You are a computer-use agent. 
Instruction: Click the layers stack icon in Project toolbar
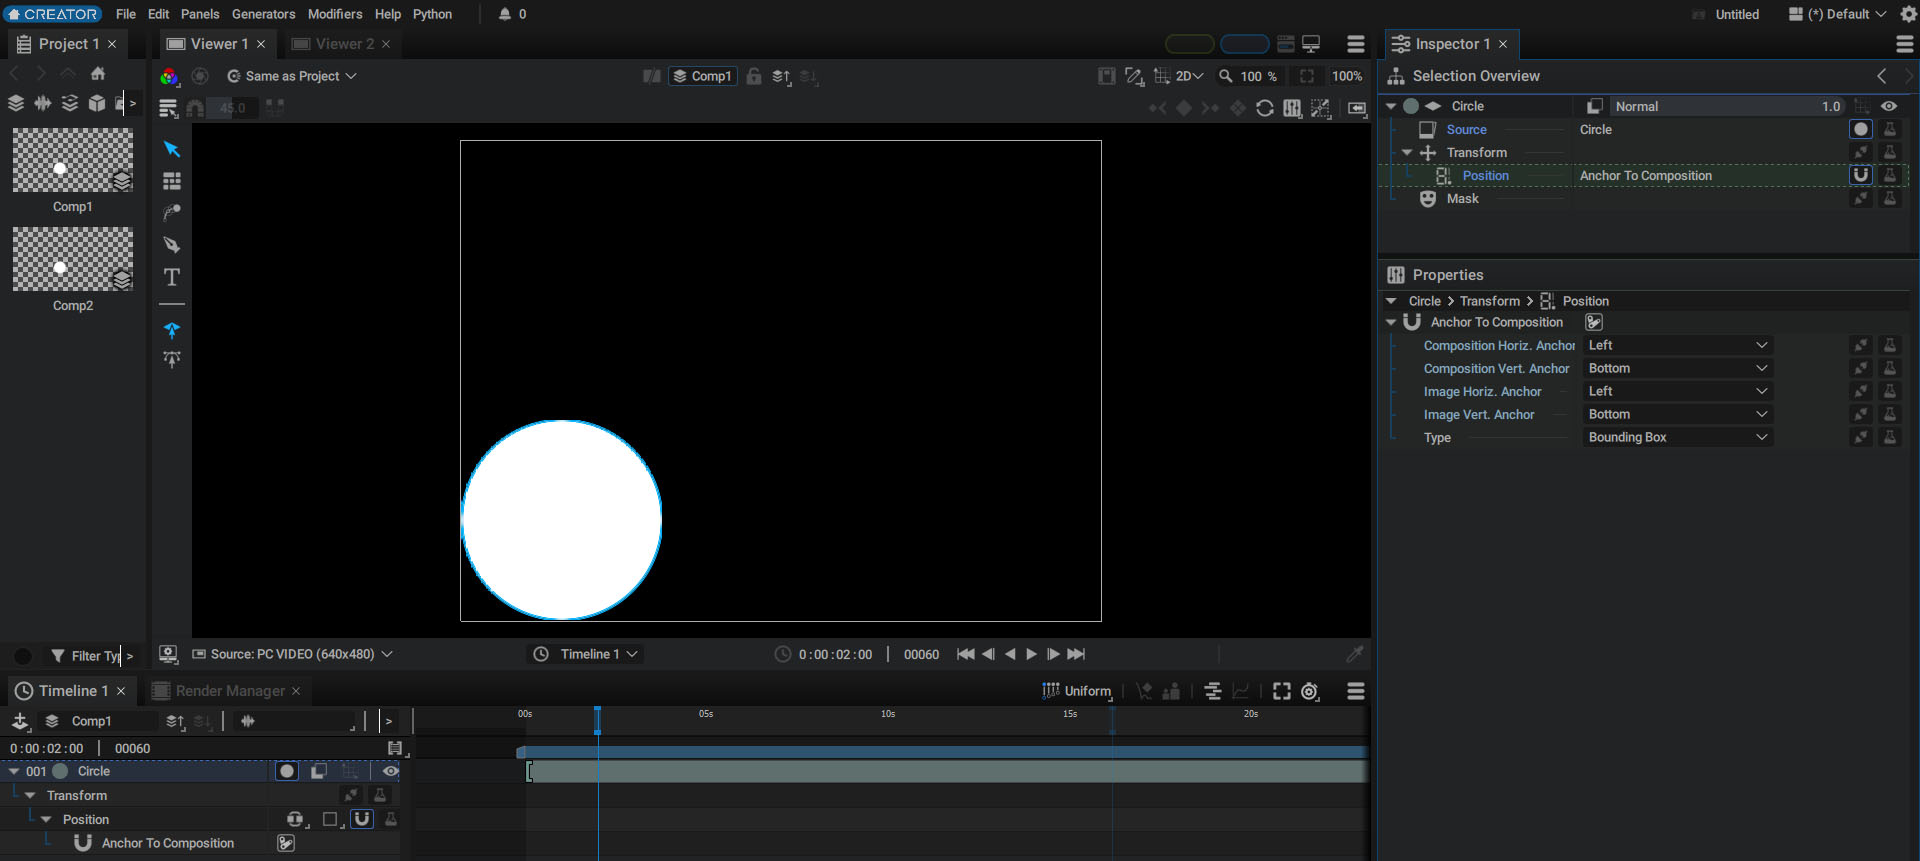click(x=16, y=103)
